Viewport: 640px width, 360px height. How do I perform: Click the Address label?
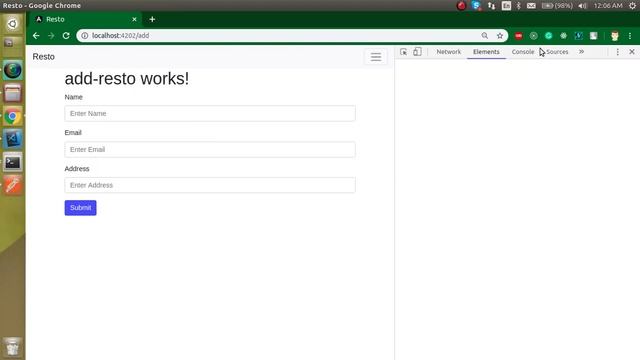pos(77,169)
